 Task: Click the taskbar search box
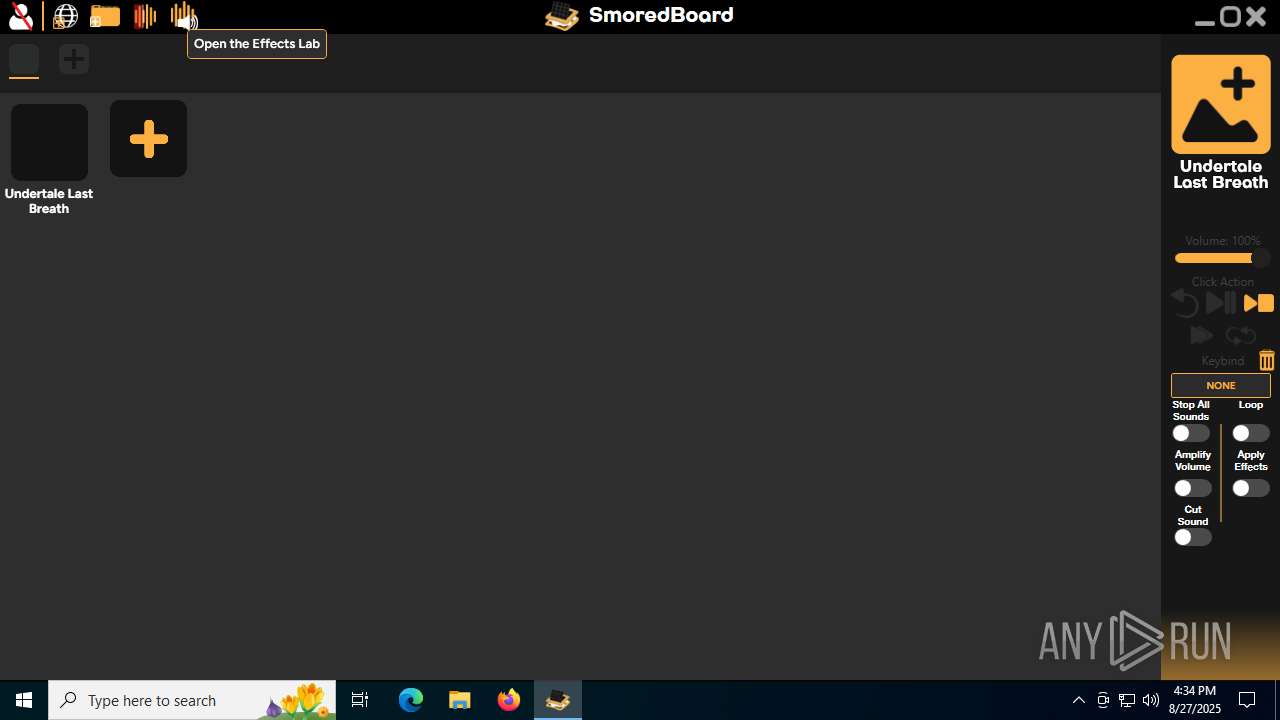[x=192, y=700]
